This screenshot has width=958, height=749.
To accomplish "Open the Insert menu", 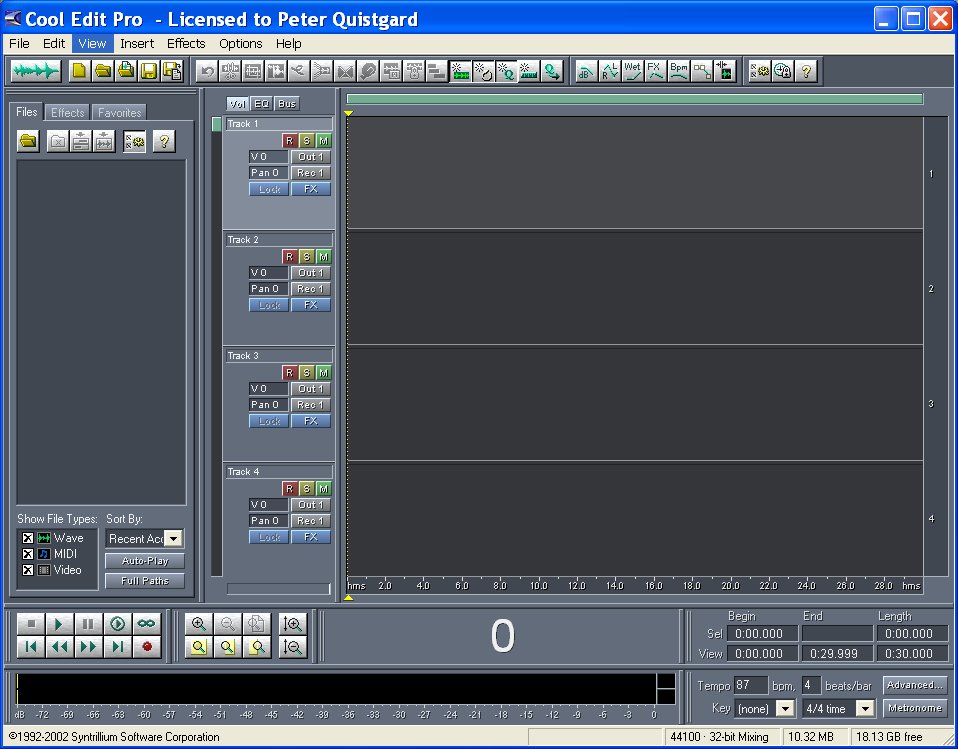I will click(x=137, y=43).
